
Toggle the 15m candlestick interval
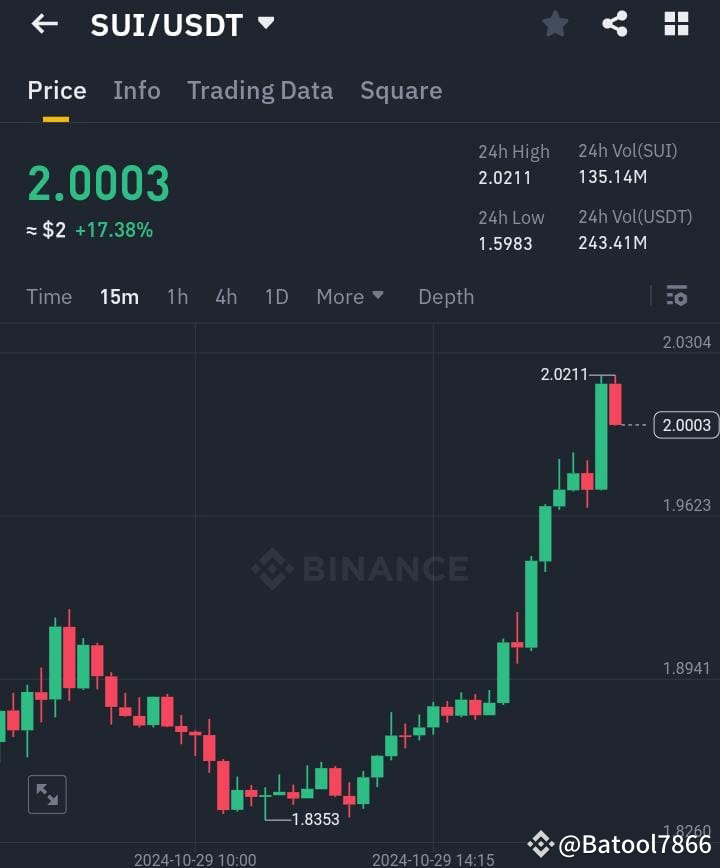point(119,296)
